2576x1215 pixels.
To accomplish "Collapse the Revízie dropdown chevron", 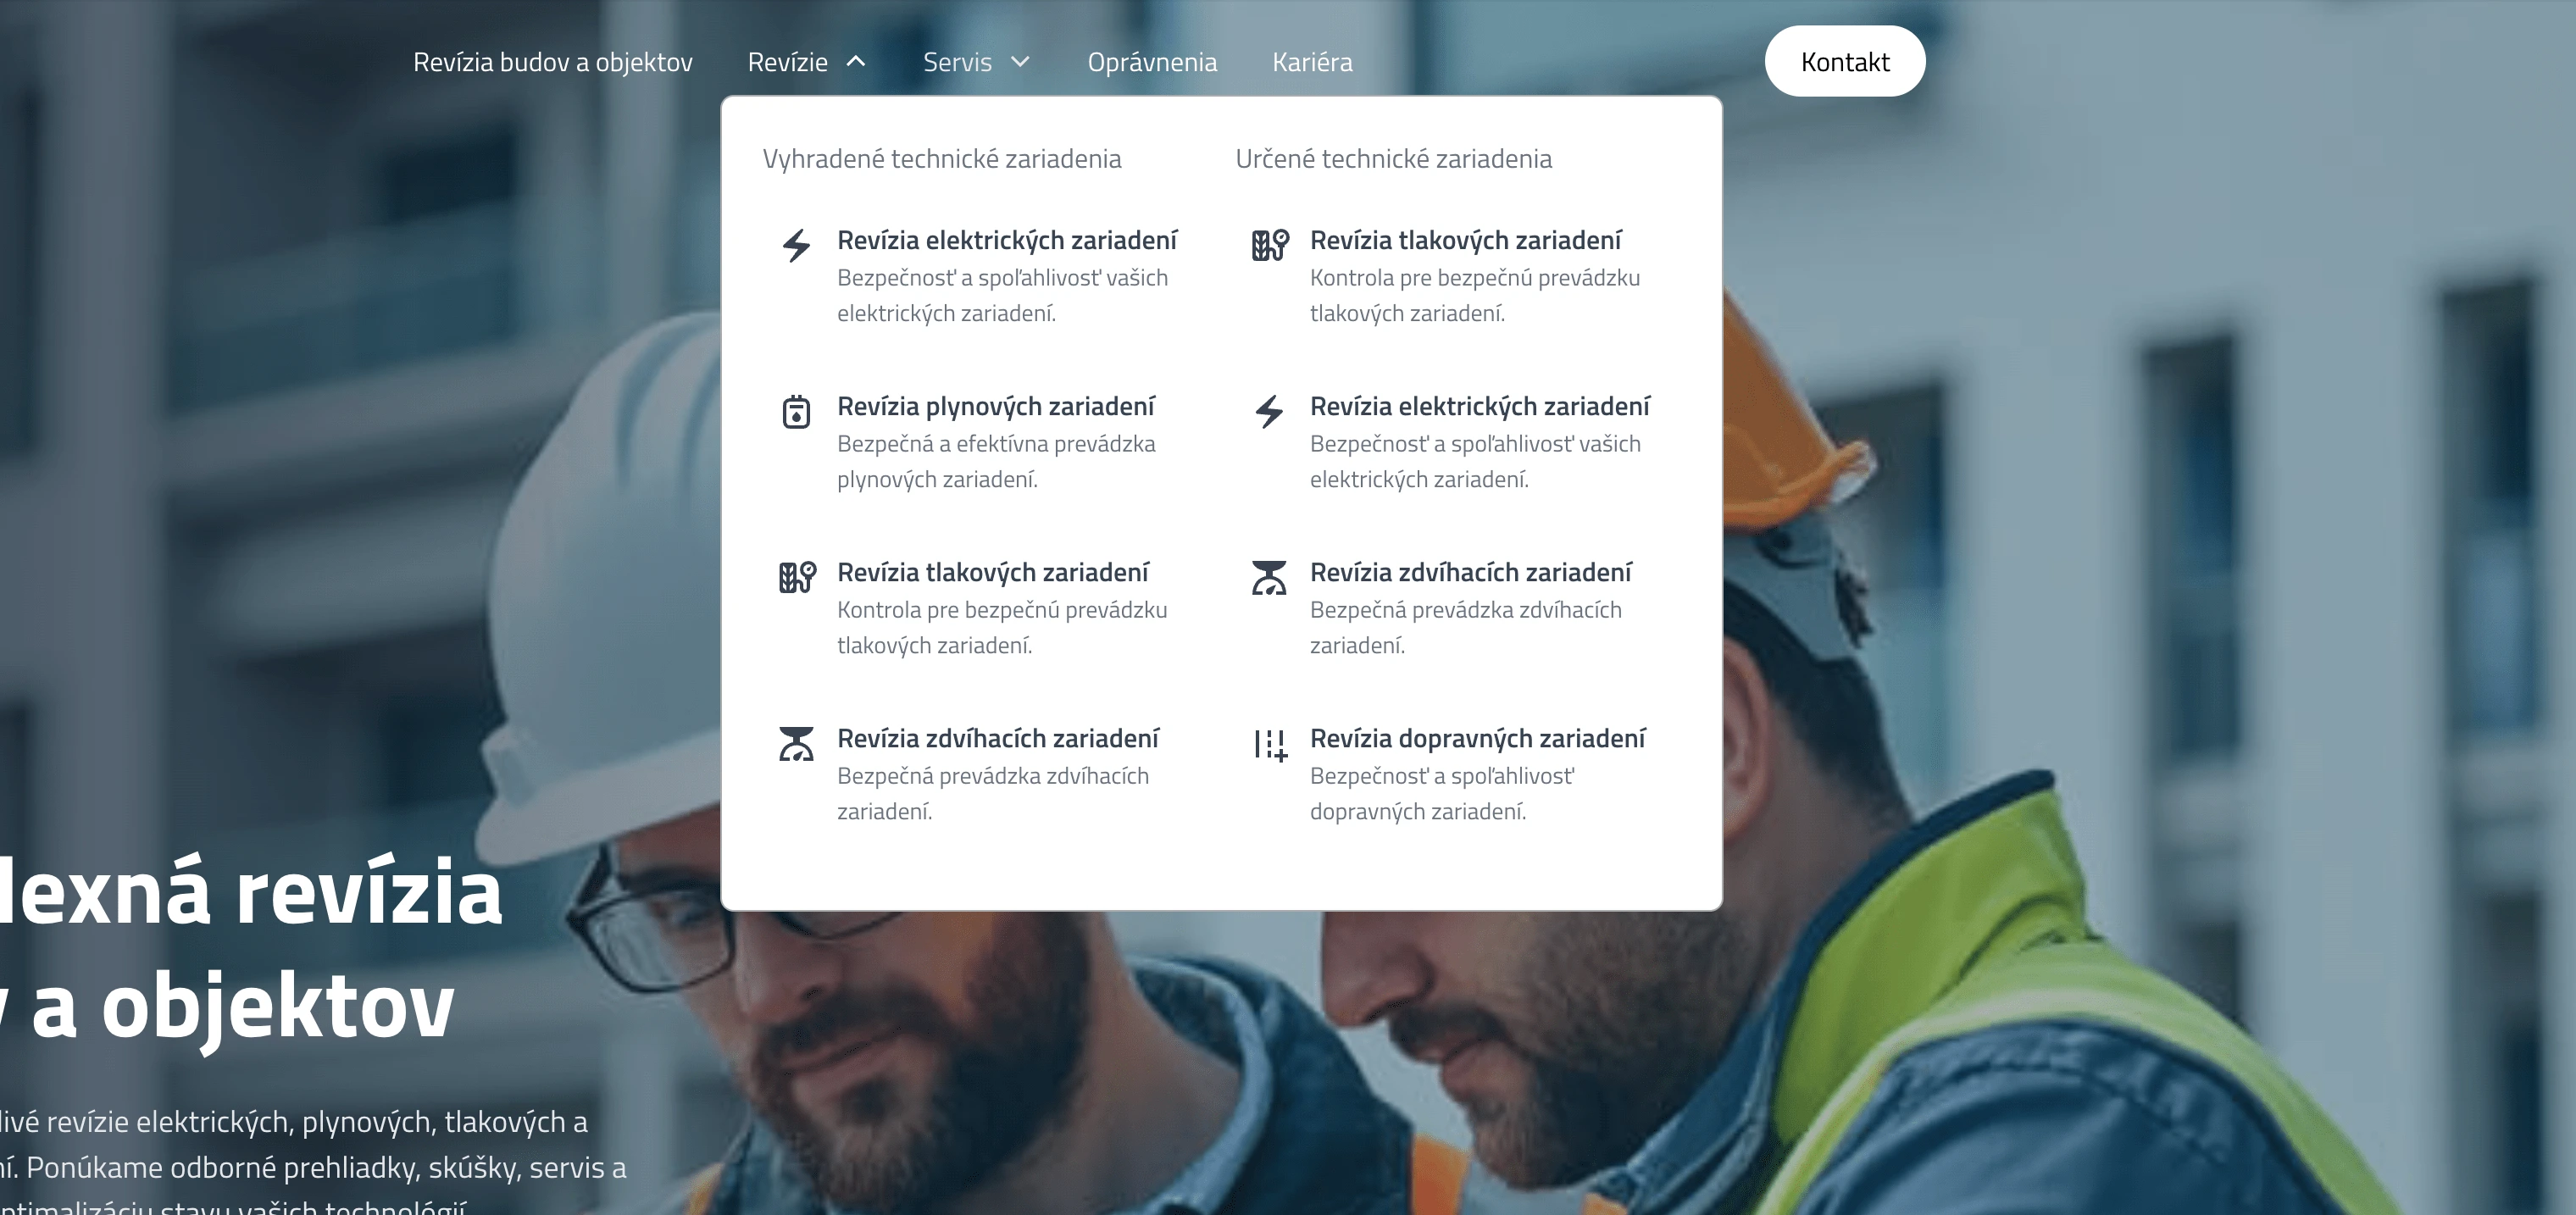I will [x=856, y=61].
